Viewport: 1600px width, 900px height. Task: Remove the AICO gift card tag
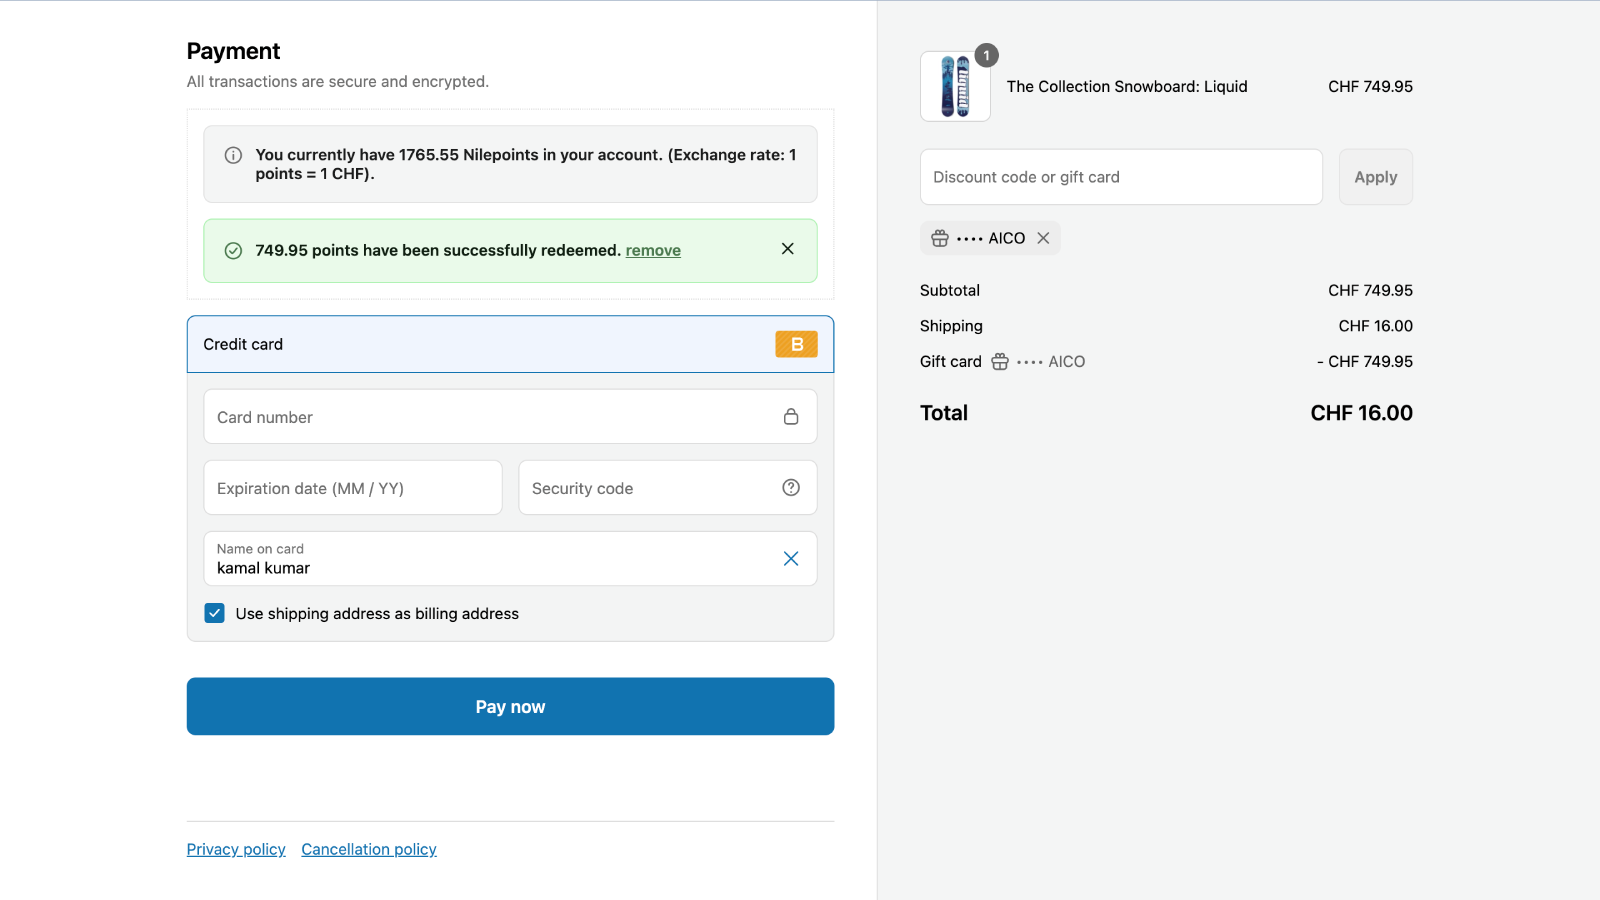1043,238
